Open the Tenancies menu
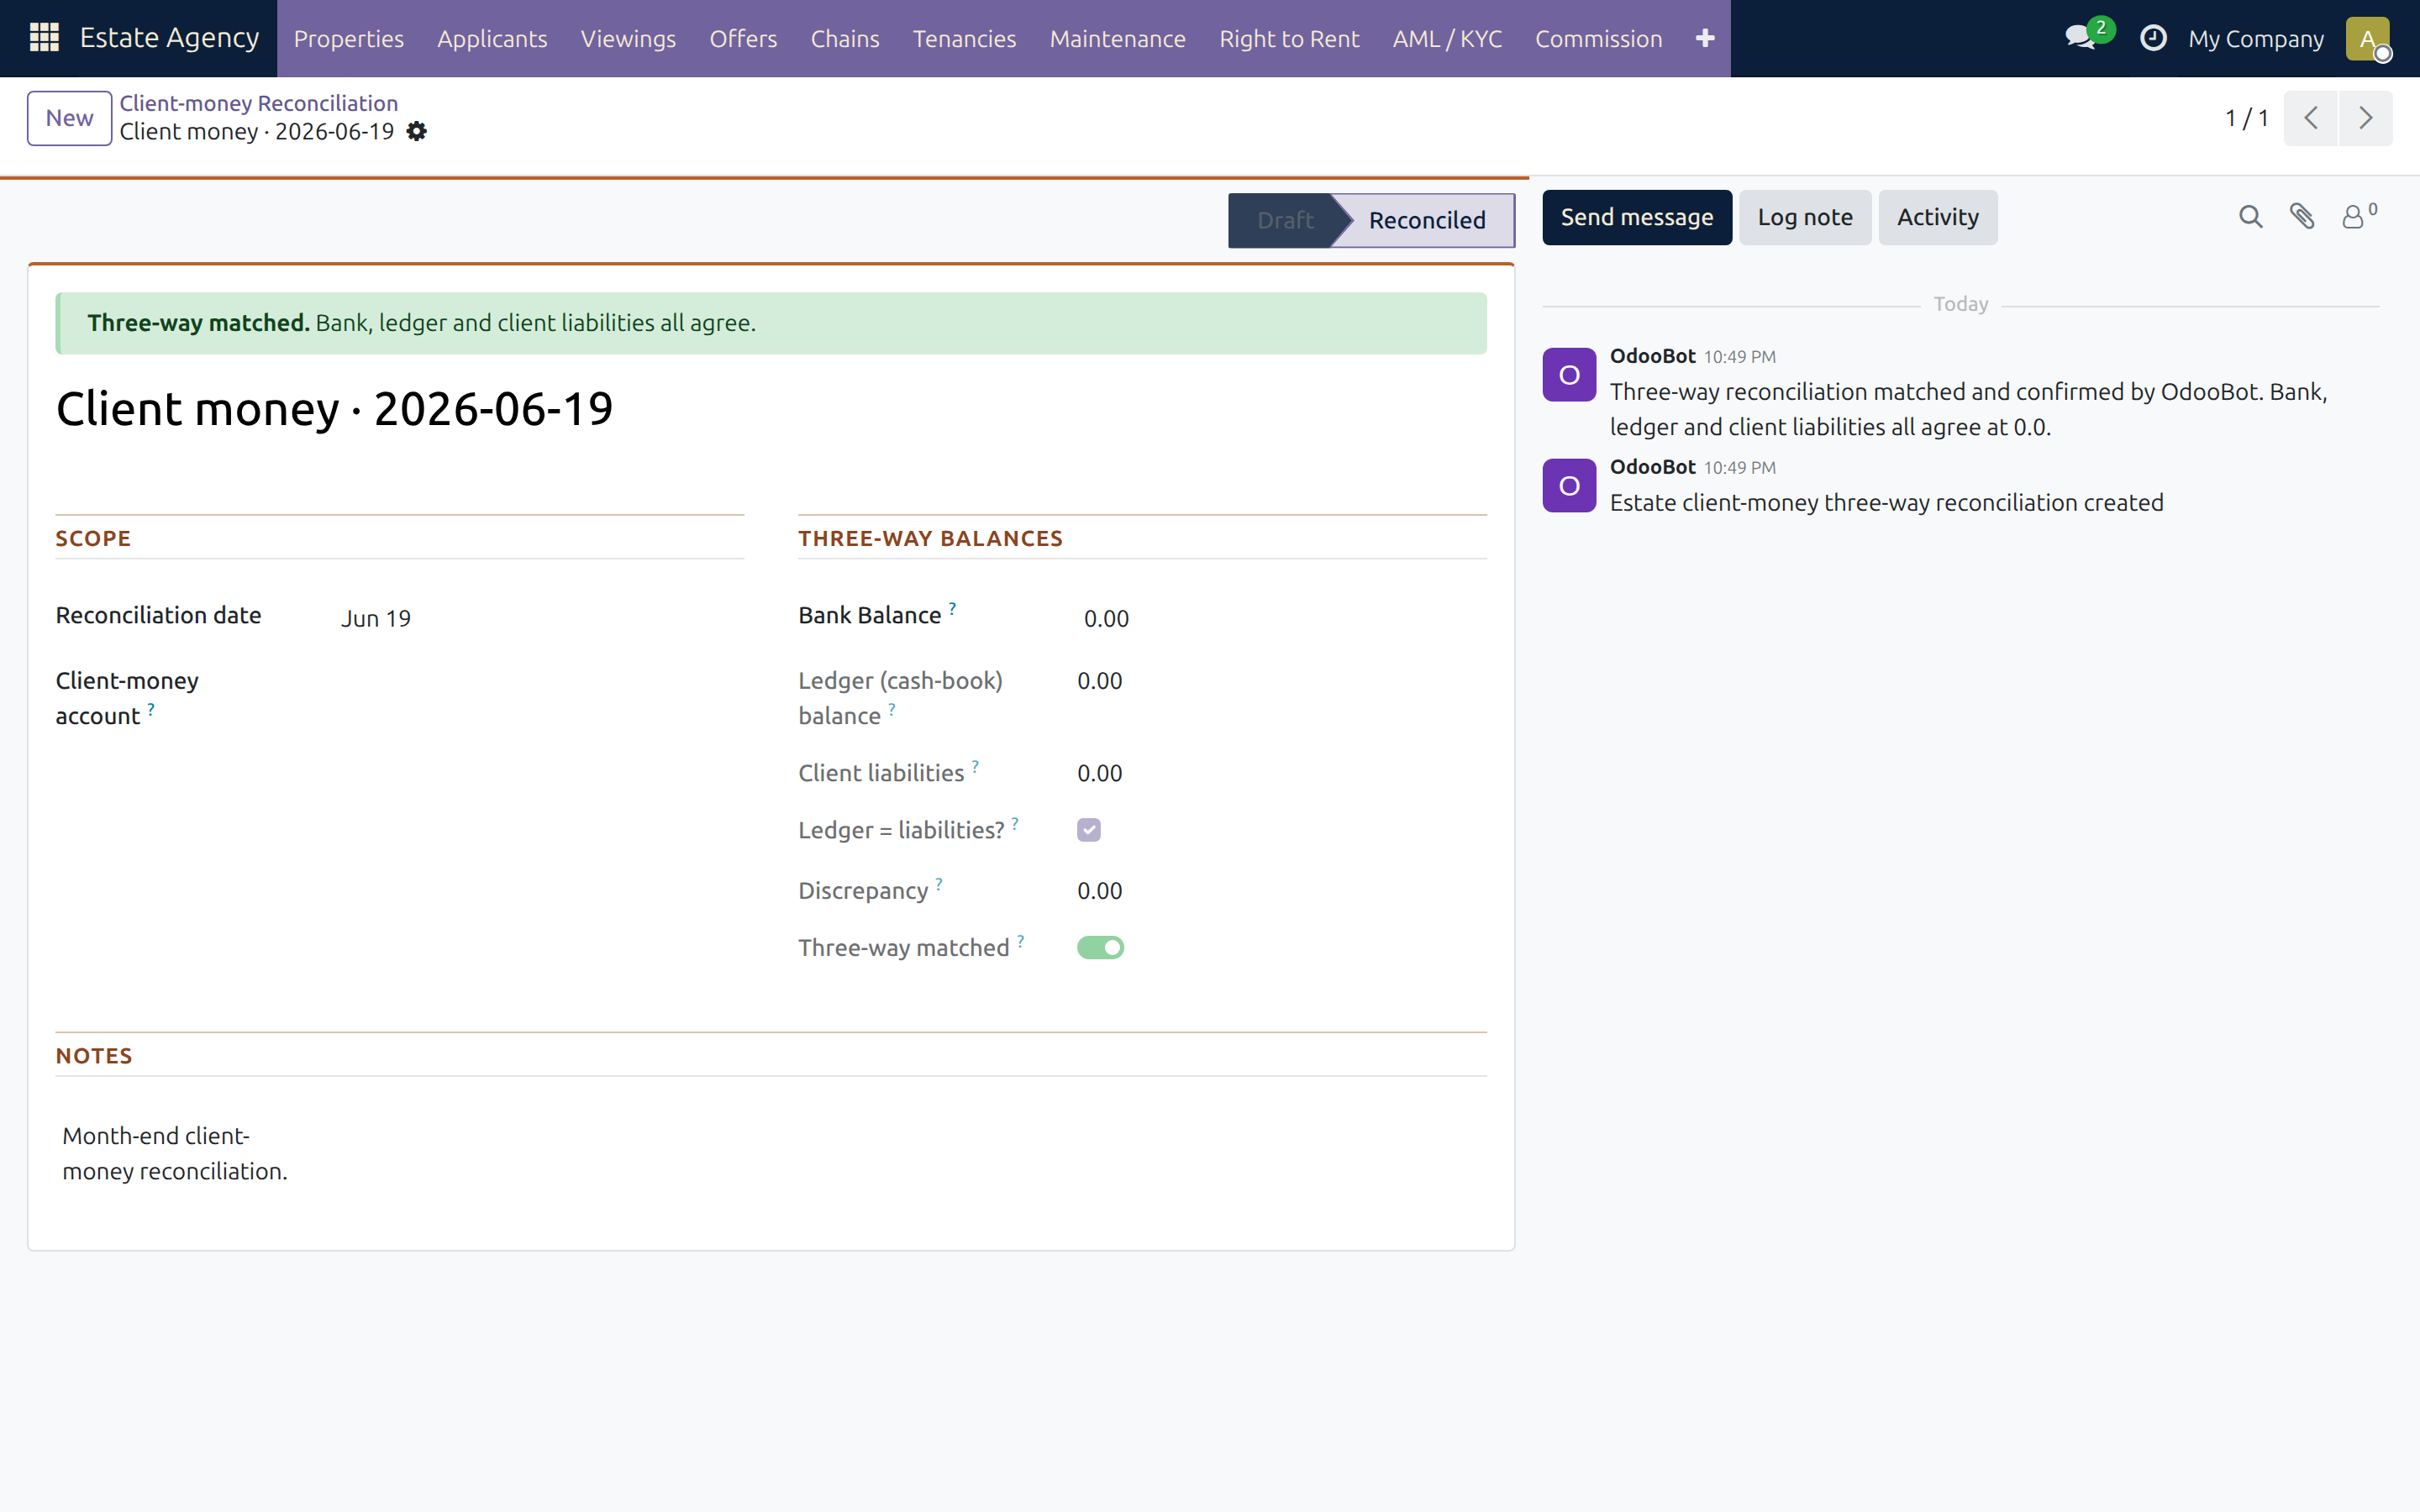The width and height of the screenshot is (2420, 1512). pyautogui.click(x=964, y=38)
